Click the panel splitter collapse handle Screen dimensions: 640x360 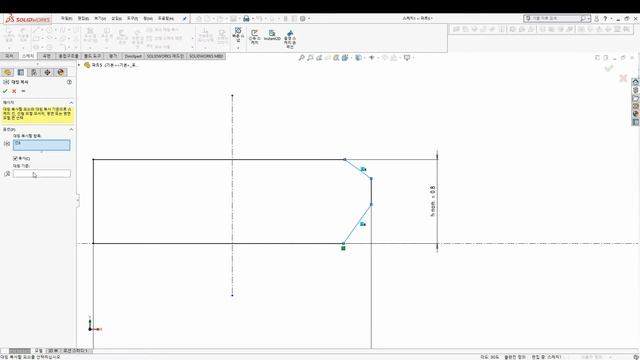coord(78,200)
